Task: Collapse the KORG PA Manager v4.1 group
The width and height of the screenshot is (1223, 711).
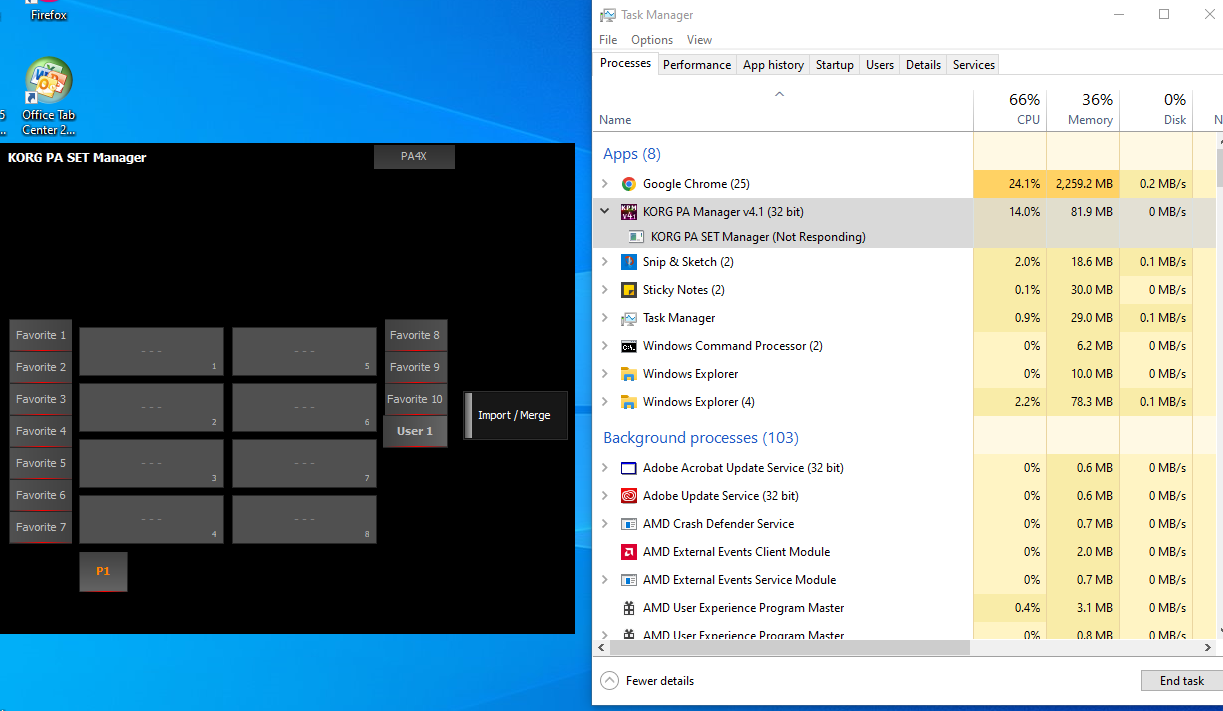Action: 604,212
